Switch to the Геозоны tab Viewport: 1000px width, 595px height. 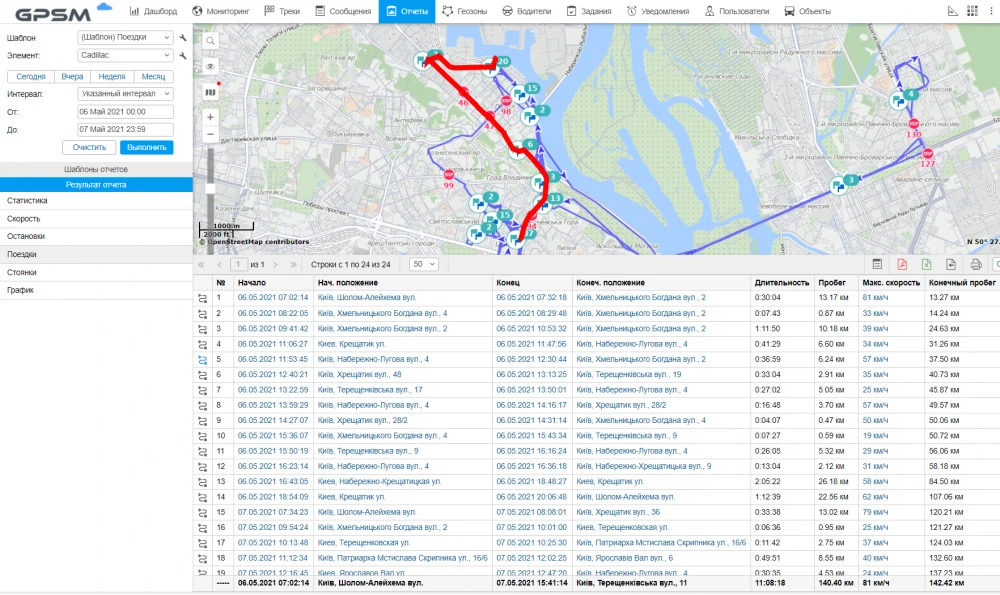(465, 11)
